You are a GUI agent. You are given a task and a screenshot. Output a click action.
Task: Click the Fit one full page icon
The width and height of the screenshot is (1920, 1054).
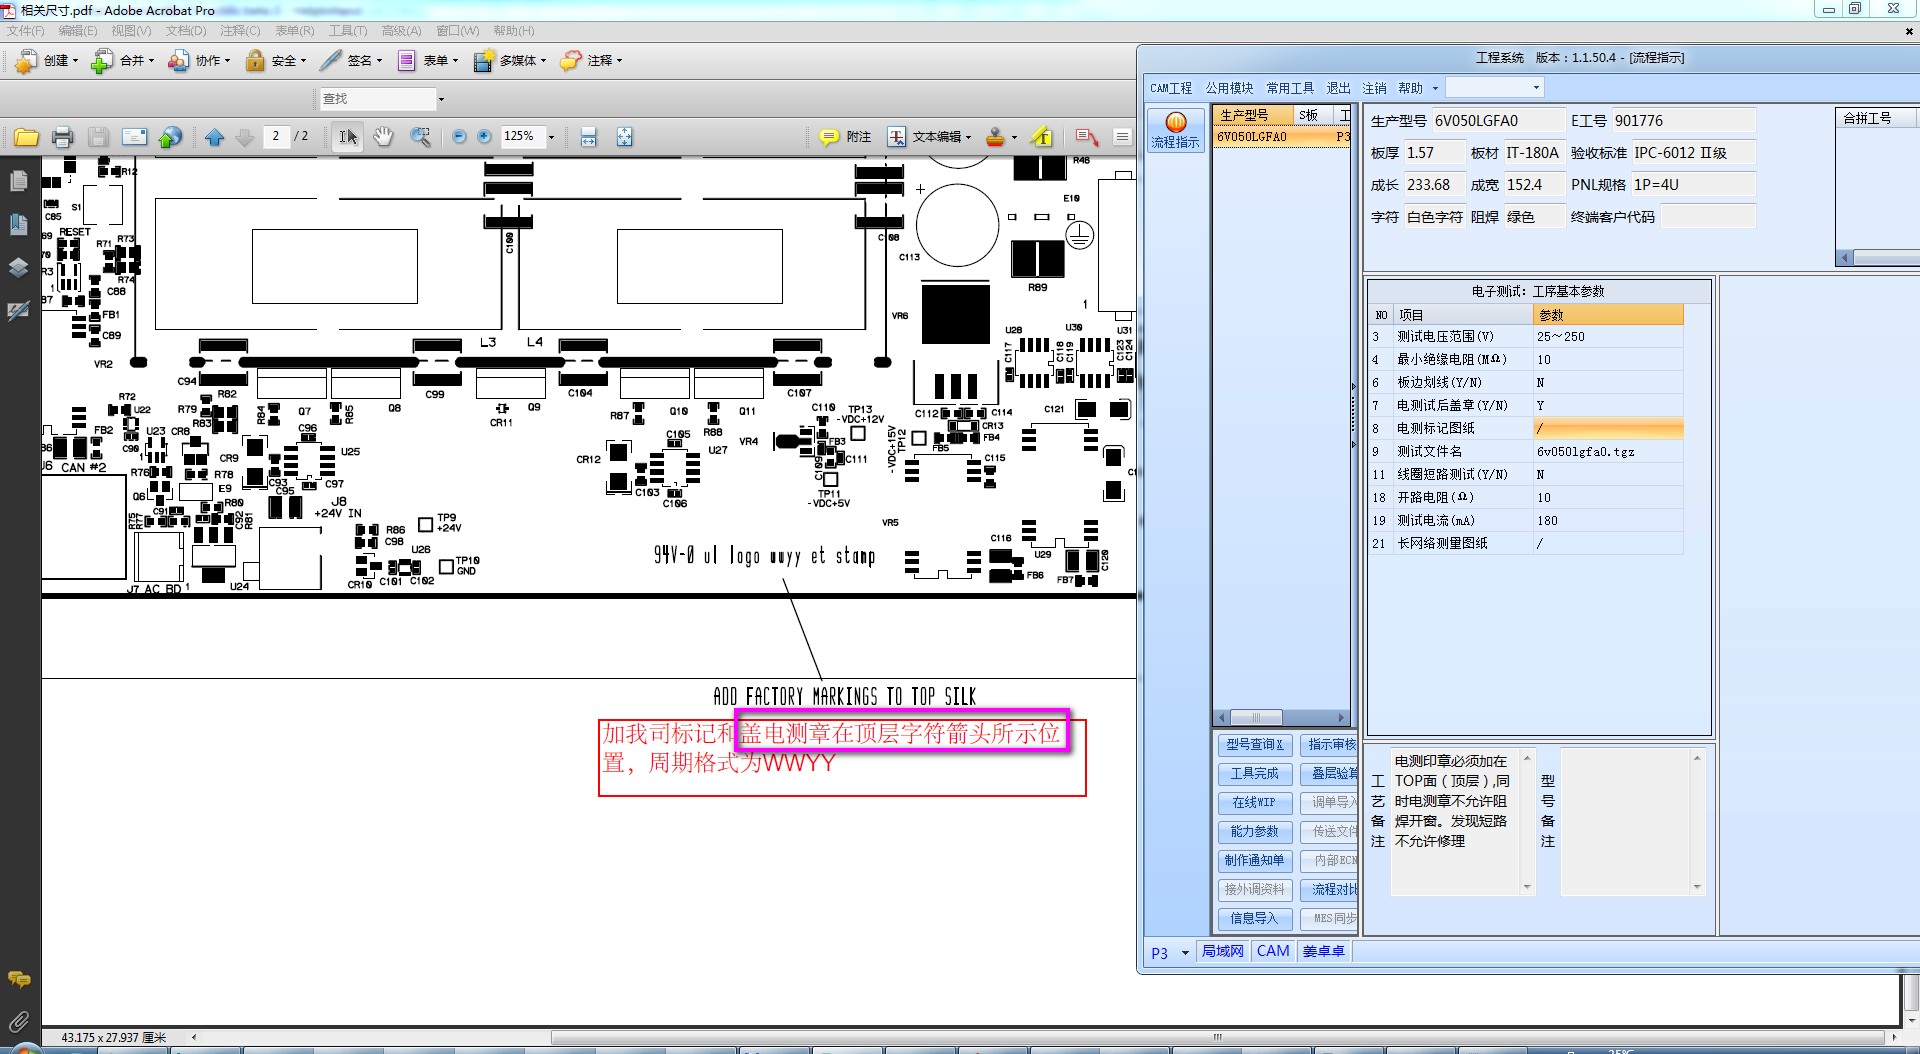pyautogui.click(x=624, y=137)
